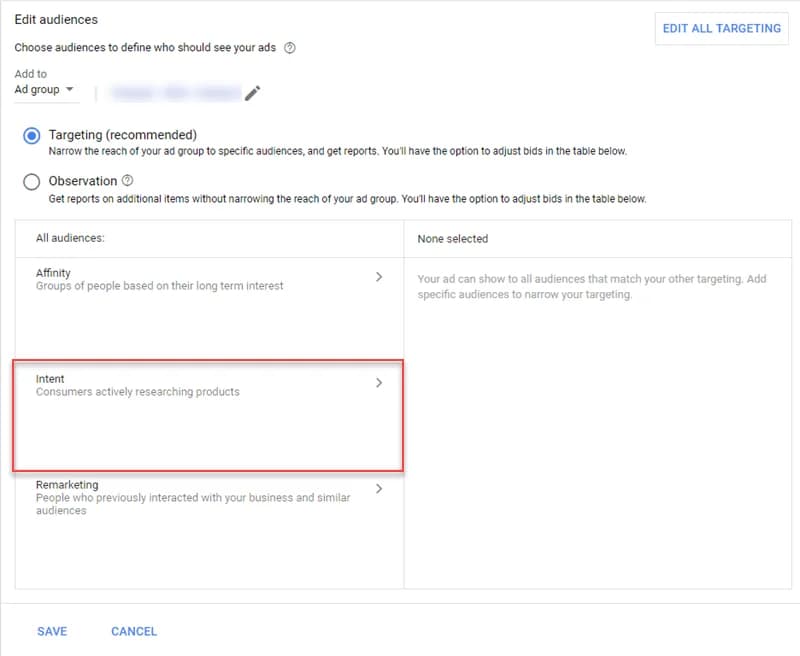
Task: Open help icon next to audiences description
Action: (x=289, y=48)
